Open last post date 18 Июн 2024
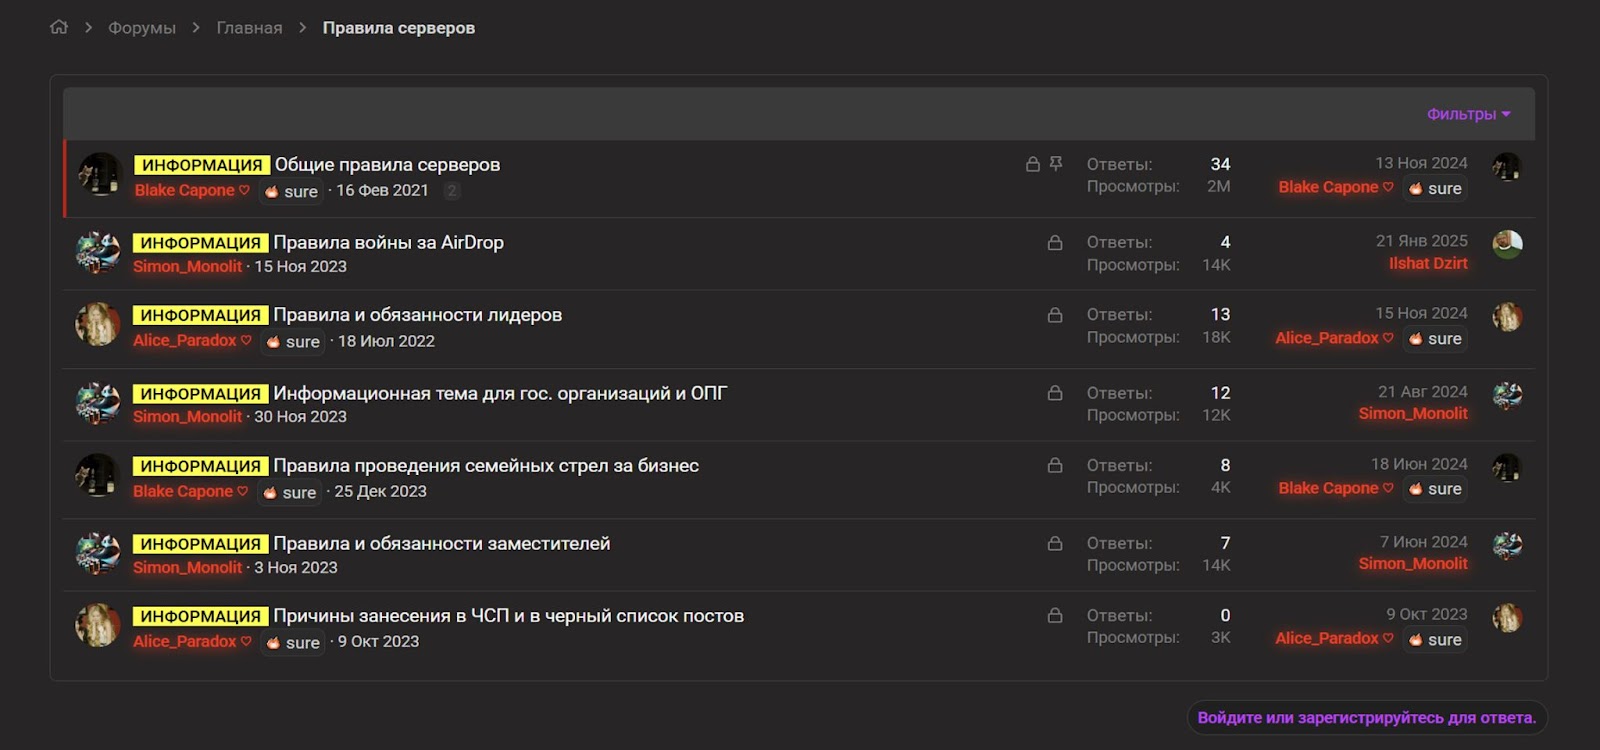Viewport: 1600px width, 750px height. 1419,464
